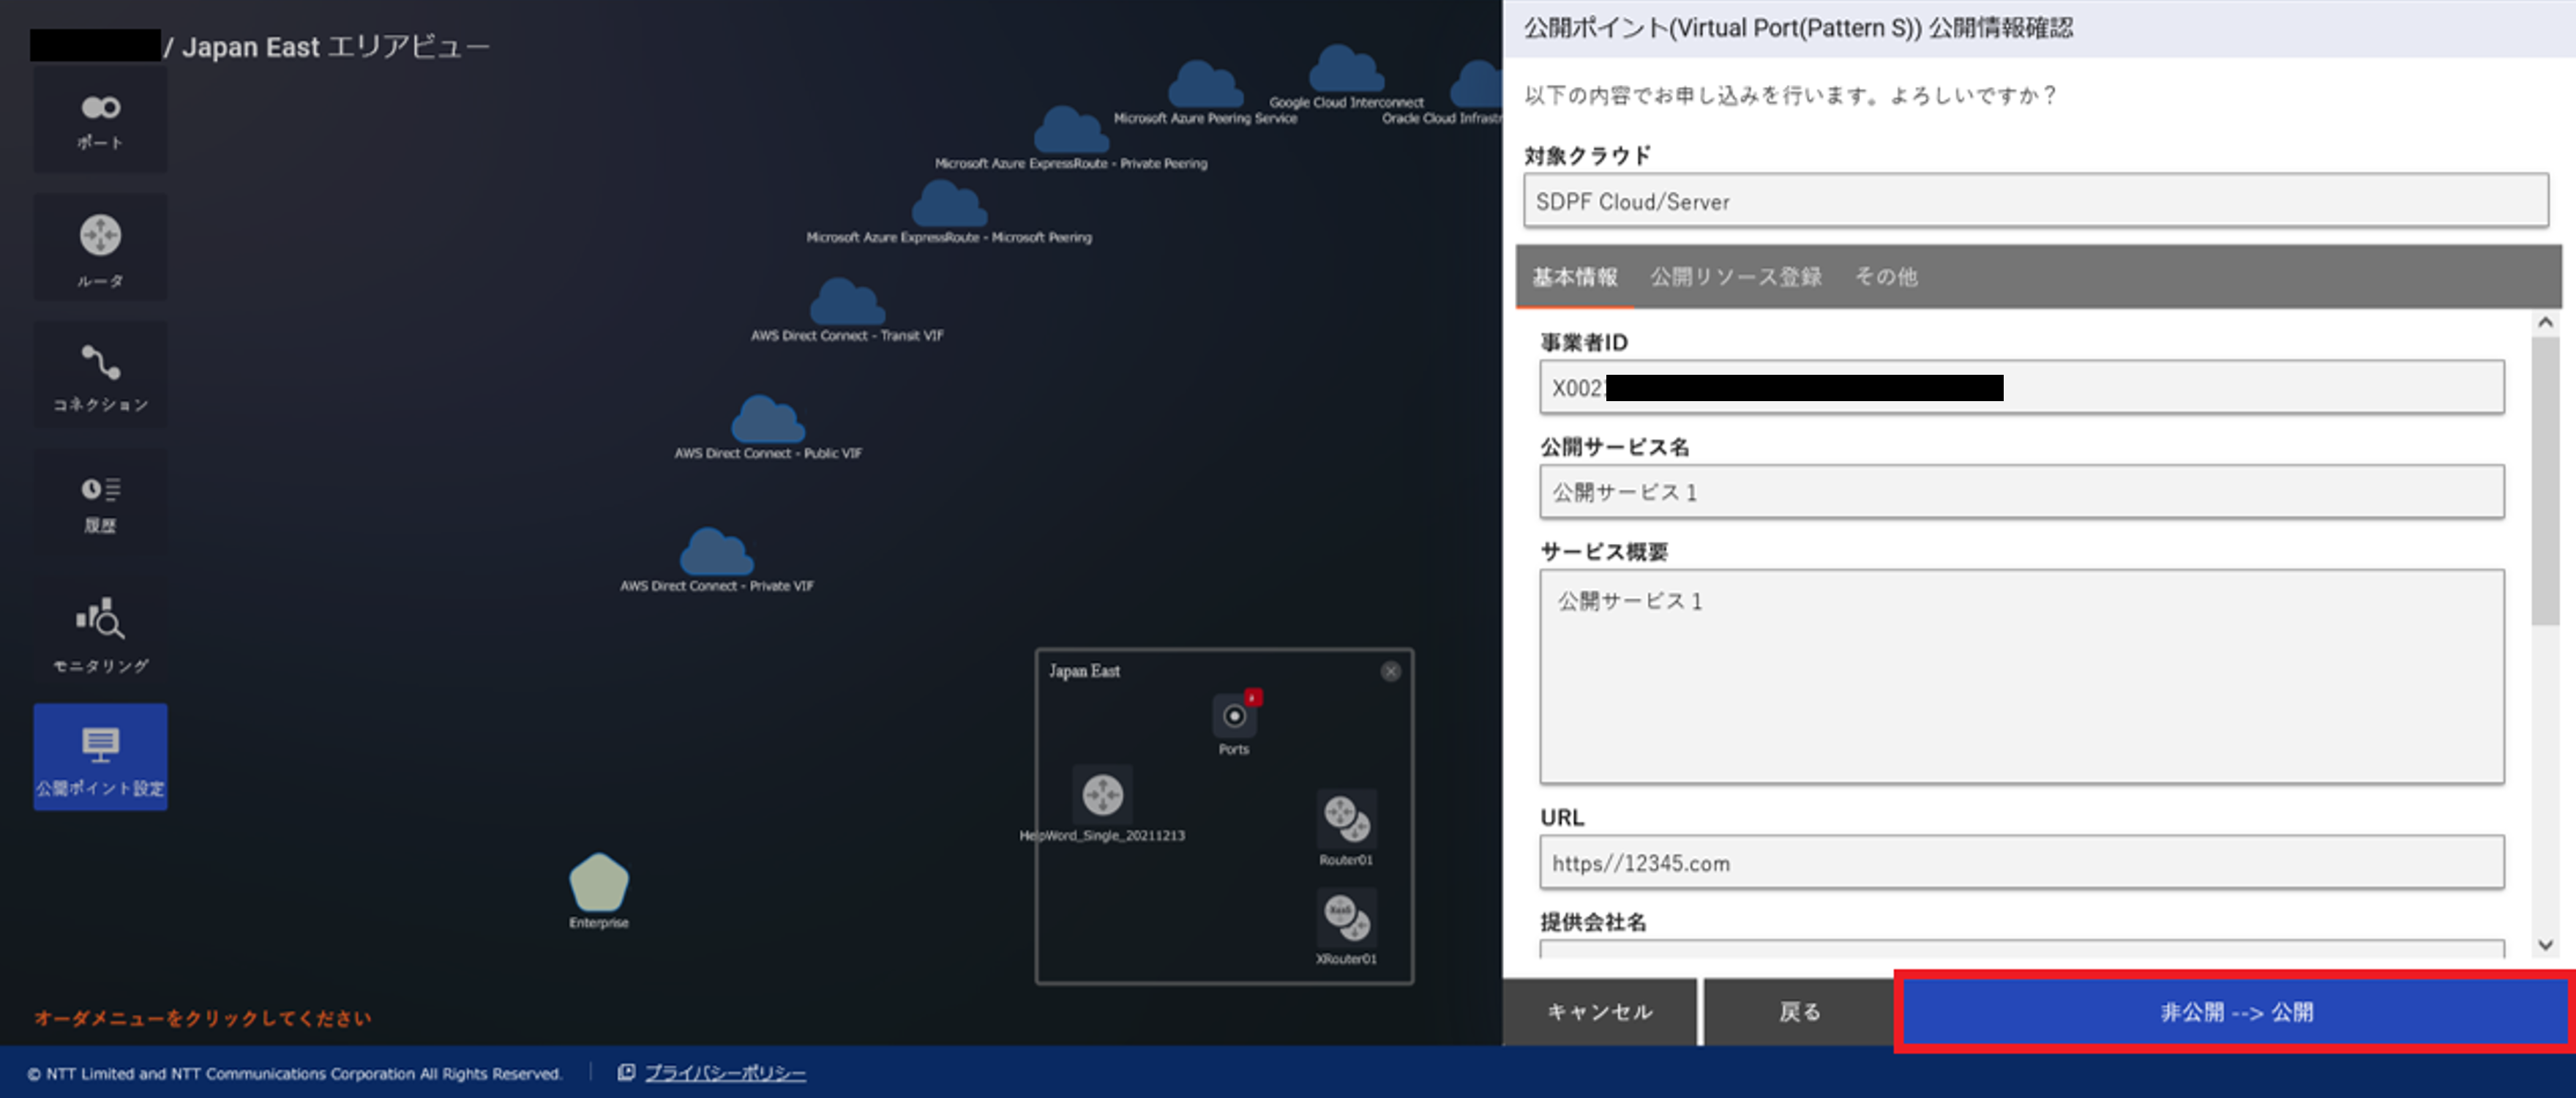Switch to the 基本情報 tab
The height and width of the screenshot is (1098, 2576).
click(1575, 277)
